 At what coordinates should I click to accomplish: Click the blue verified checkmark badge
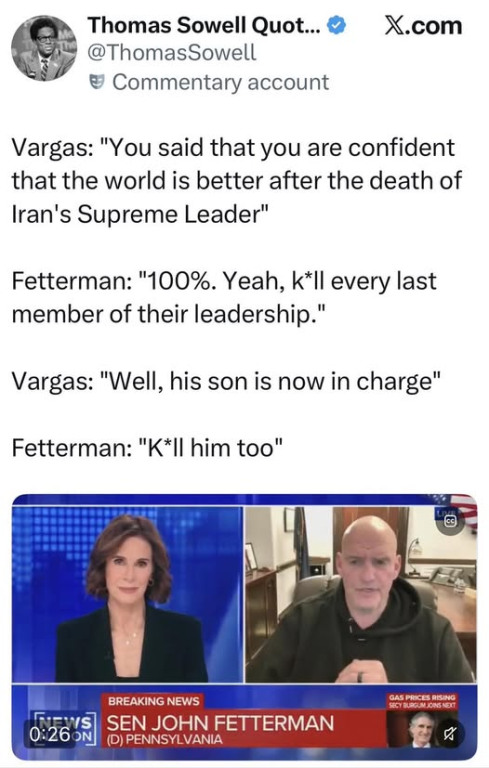pos(337,25)
